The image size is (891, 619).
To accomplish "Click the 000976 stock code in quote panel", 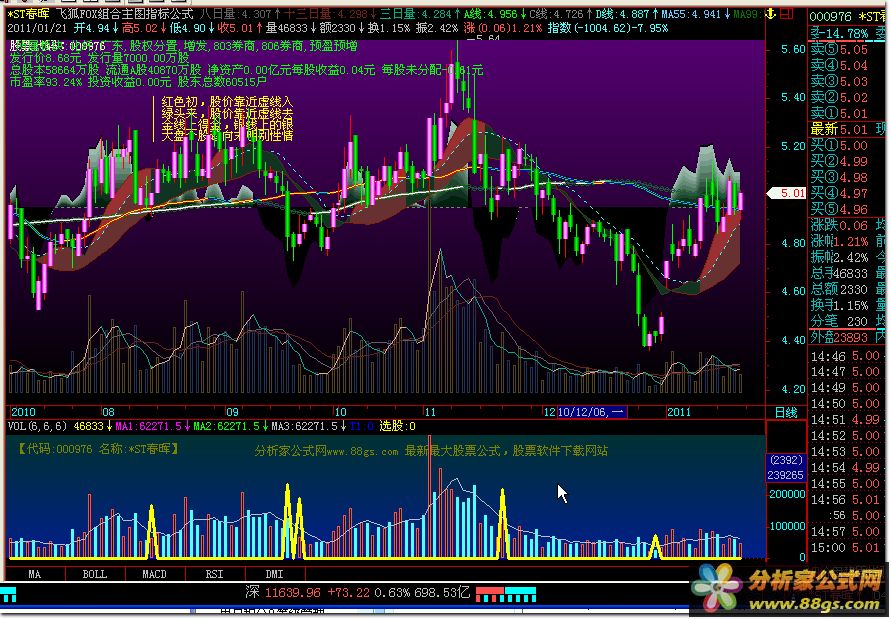I will 831,17.
